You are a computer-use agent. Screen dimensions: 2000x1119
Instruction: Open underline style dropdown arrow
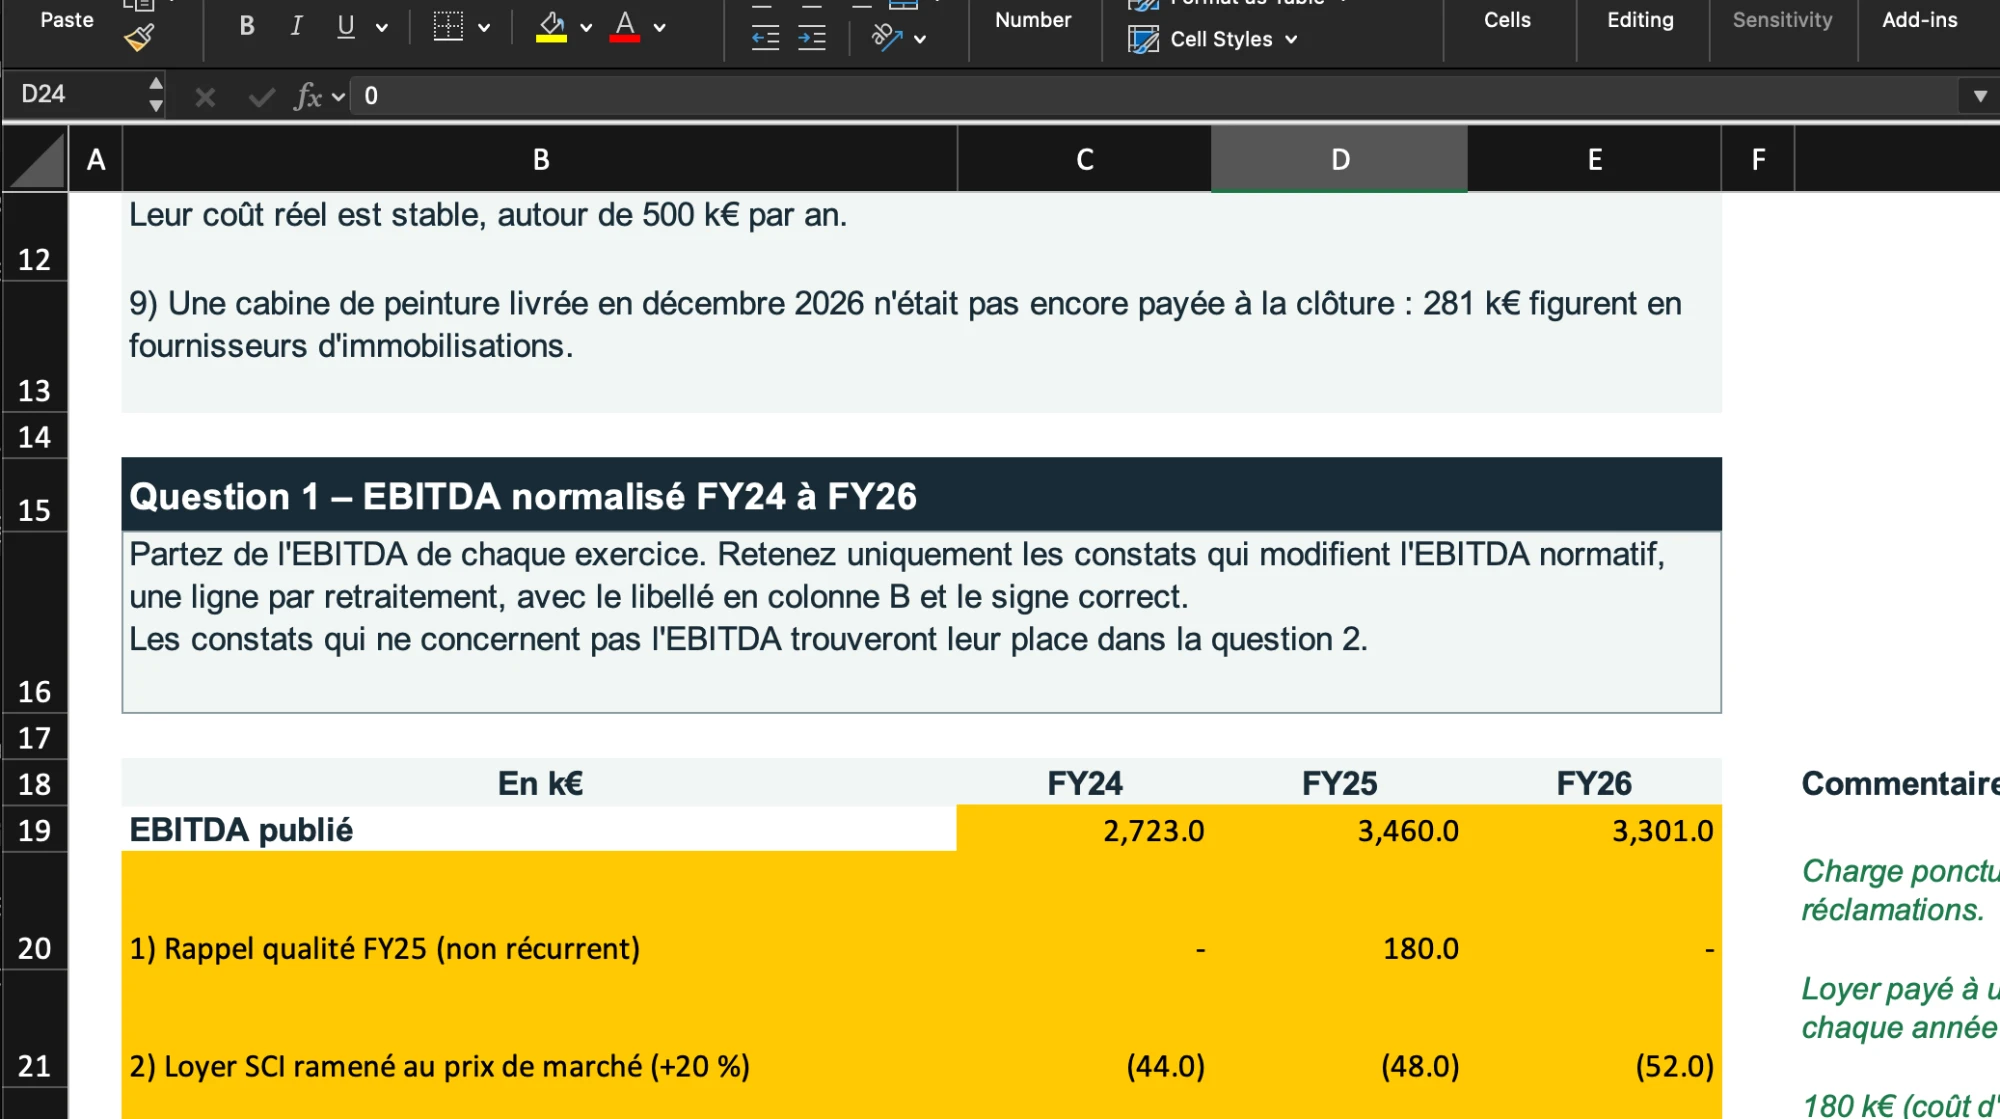click(382, 28)
